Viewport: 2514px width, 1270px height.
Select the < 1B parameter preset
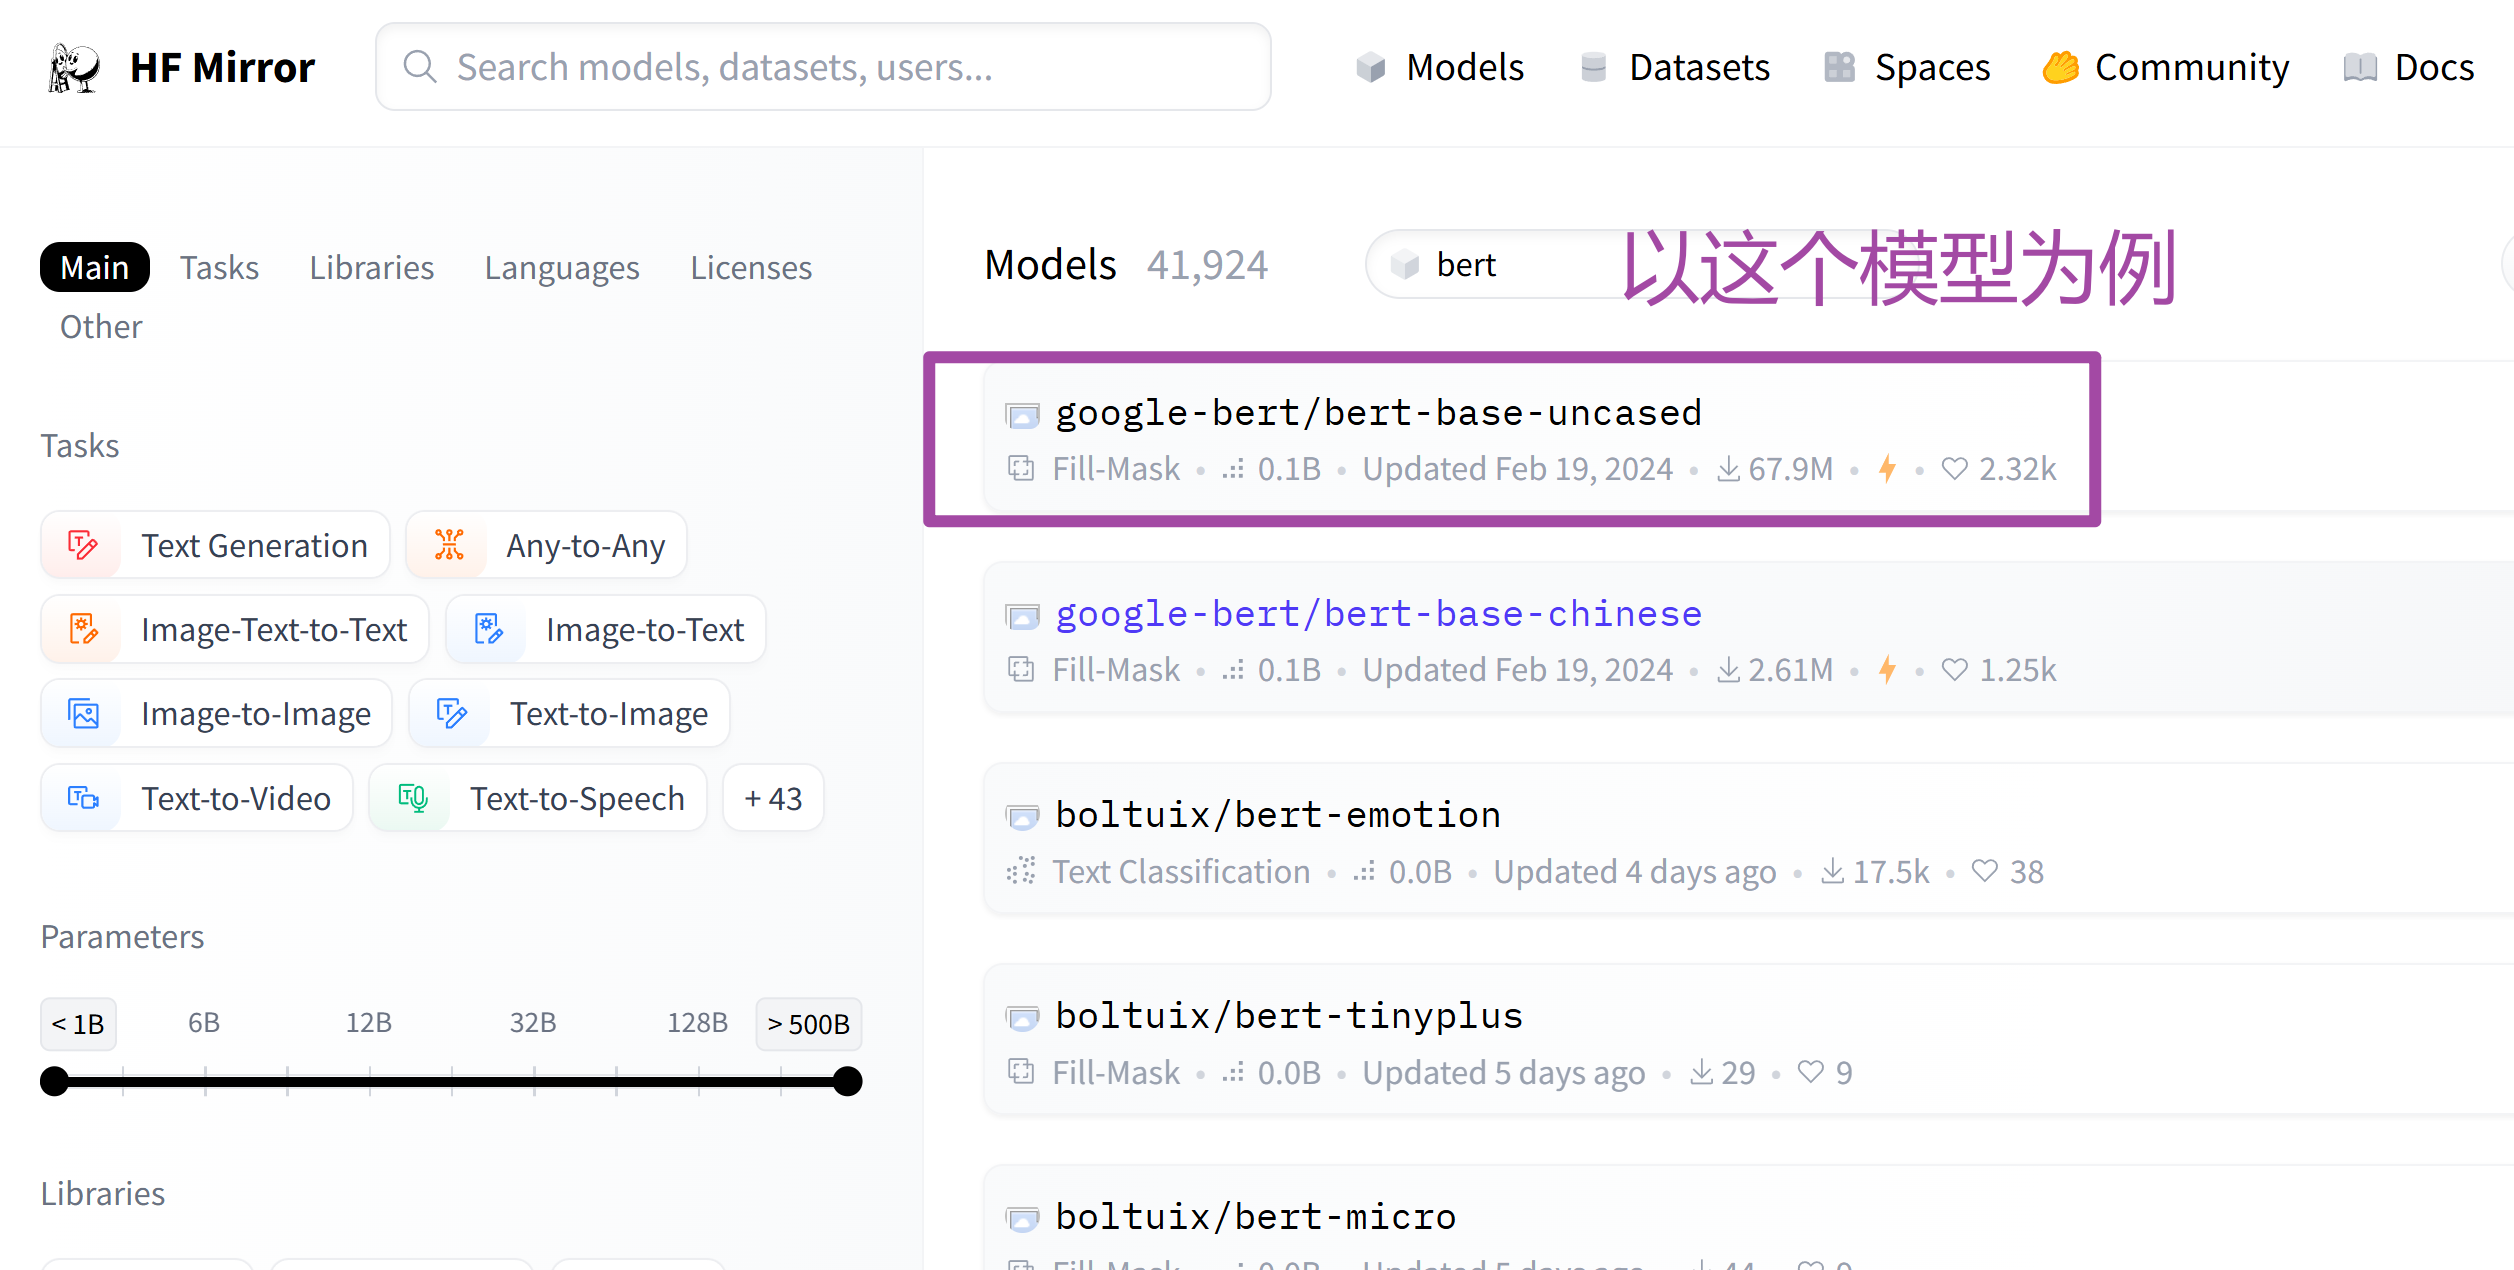coord(78,1024)
